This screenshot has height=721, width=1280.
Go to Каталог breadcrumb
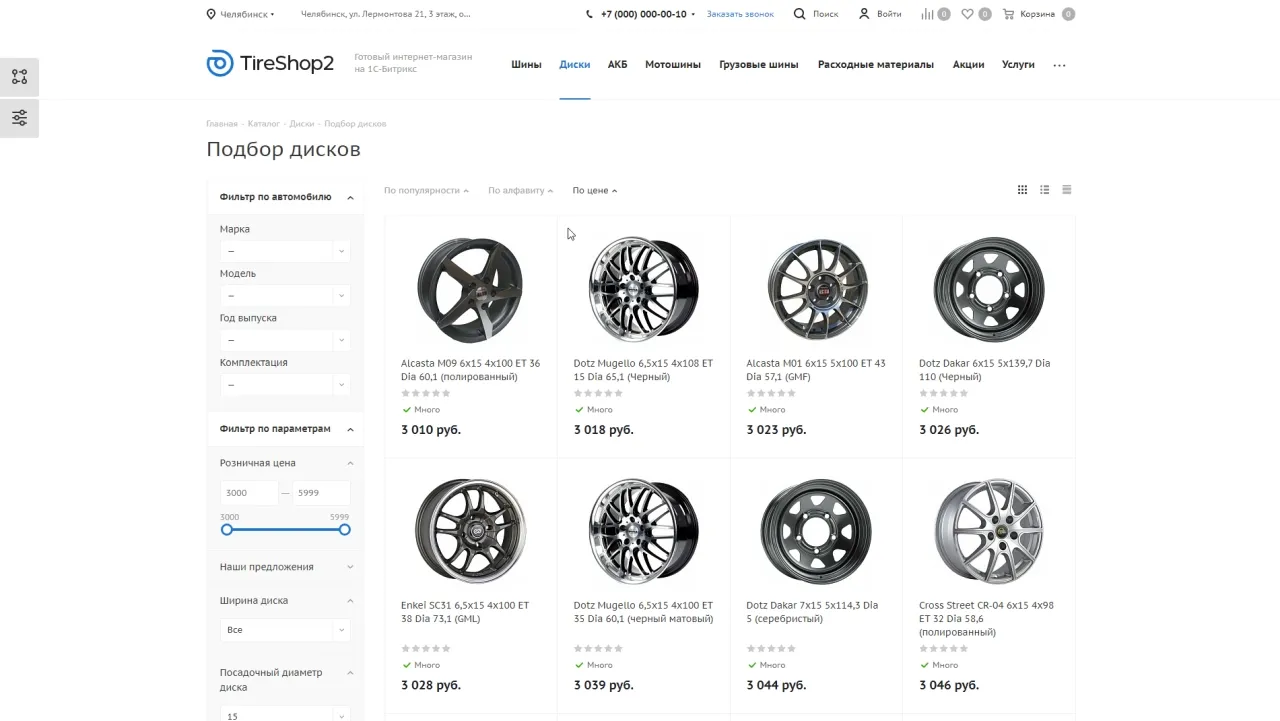pyautogui.click(x=264, y=124)
